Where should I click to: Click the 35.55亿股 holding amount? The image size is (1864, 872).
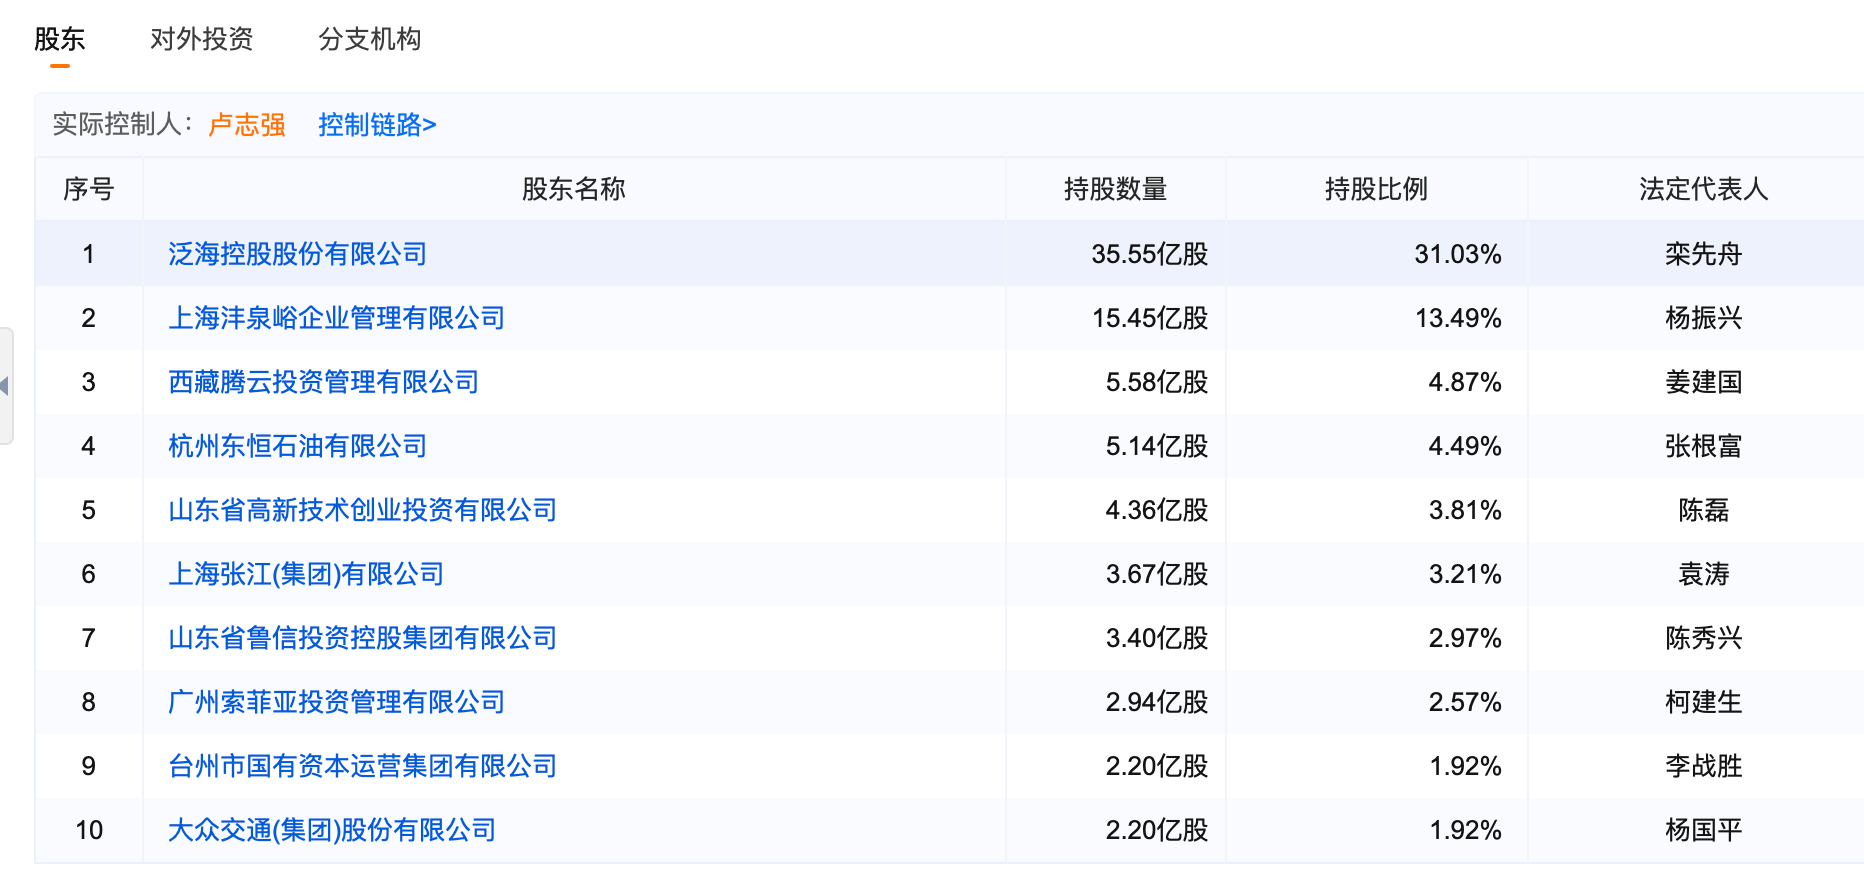[x=1150, y=254]
